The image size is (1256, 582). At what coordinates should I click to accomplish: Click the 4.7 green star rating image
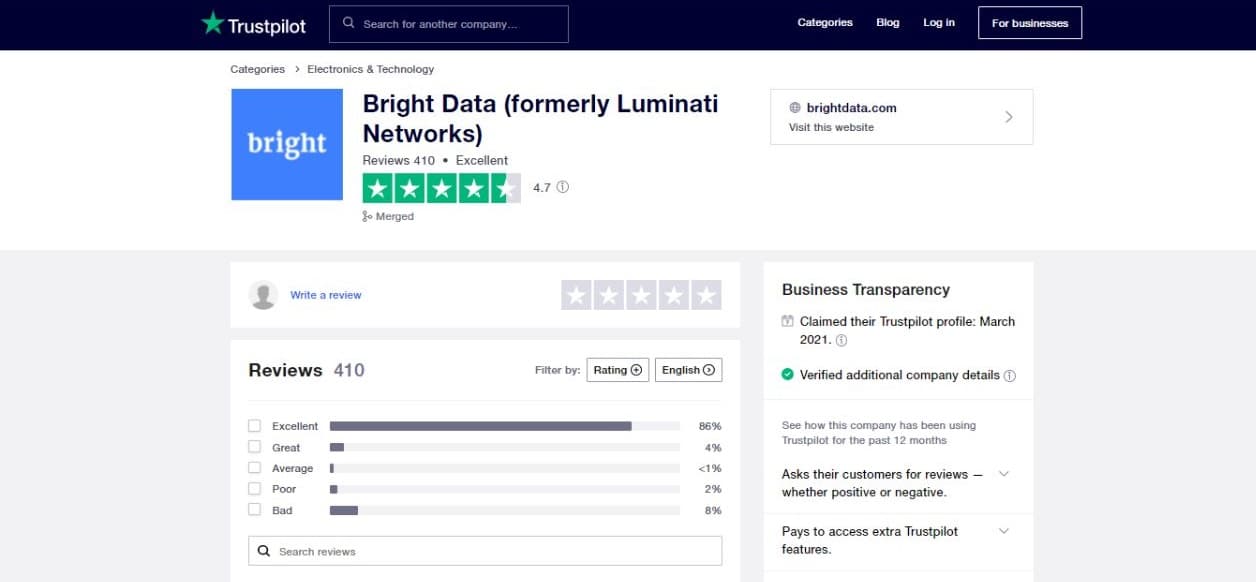[x=441, y=188]
